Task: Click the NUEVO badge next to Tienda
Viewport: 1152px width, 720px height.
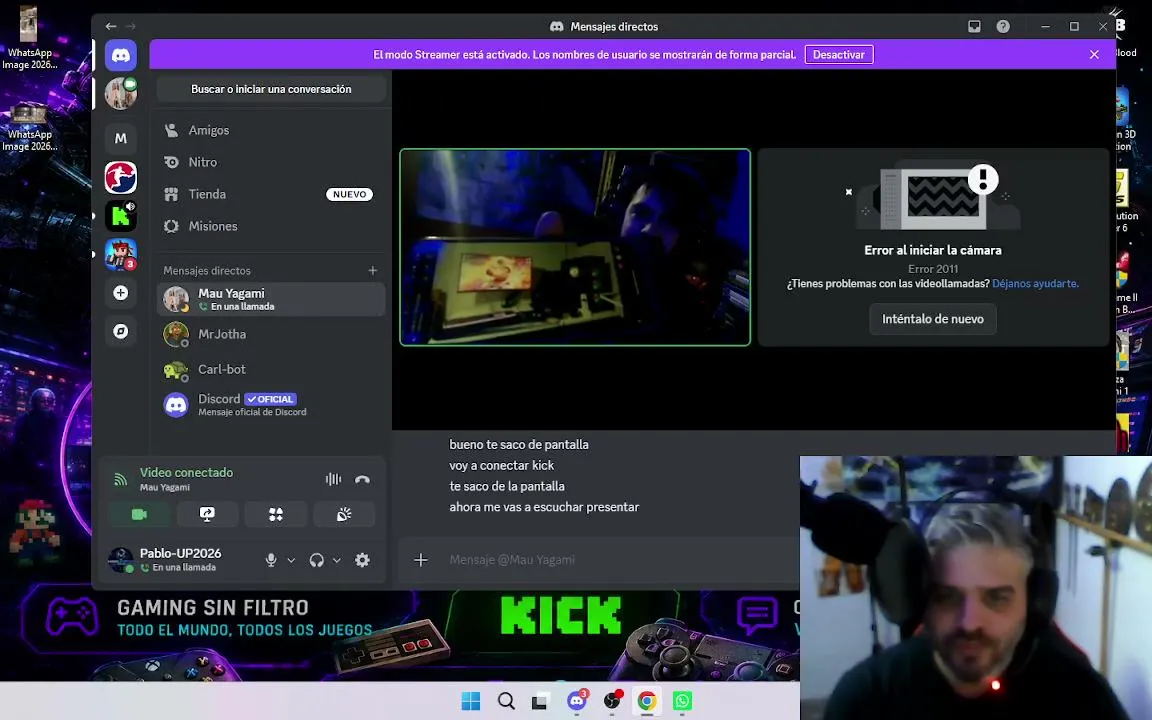Action: point(350,195)
